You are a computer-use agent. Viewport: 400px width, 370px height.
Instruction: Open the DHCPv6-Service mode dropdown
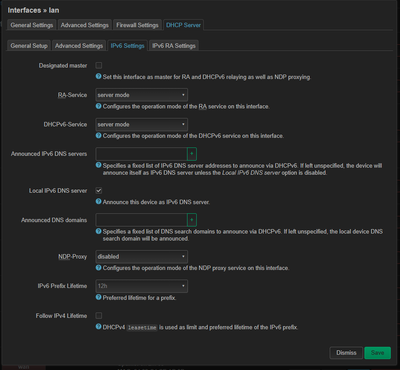click(141, 124)
